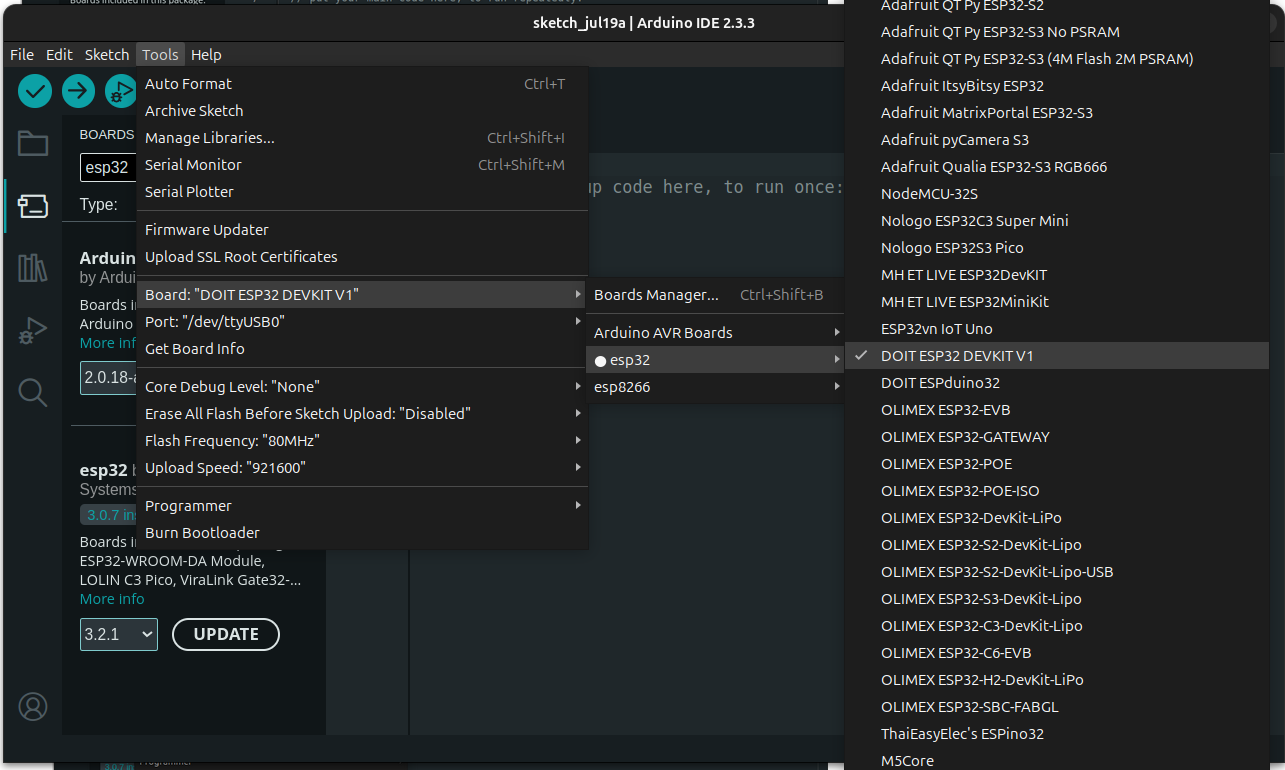The width and height of the screenshot is (1285, 770).
Task: Open the Edit menu
Action: pyautogui.click(x=60, y=55)
